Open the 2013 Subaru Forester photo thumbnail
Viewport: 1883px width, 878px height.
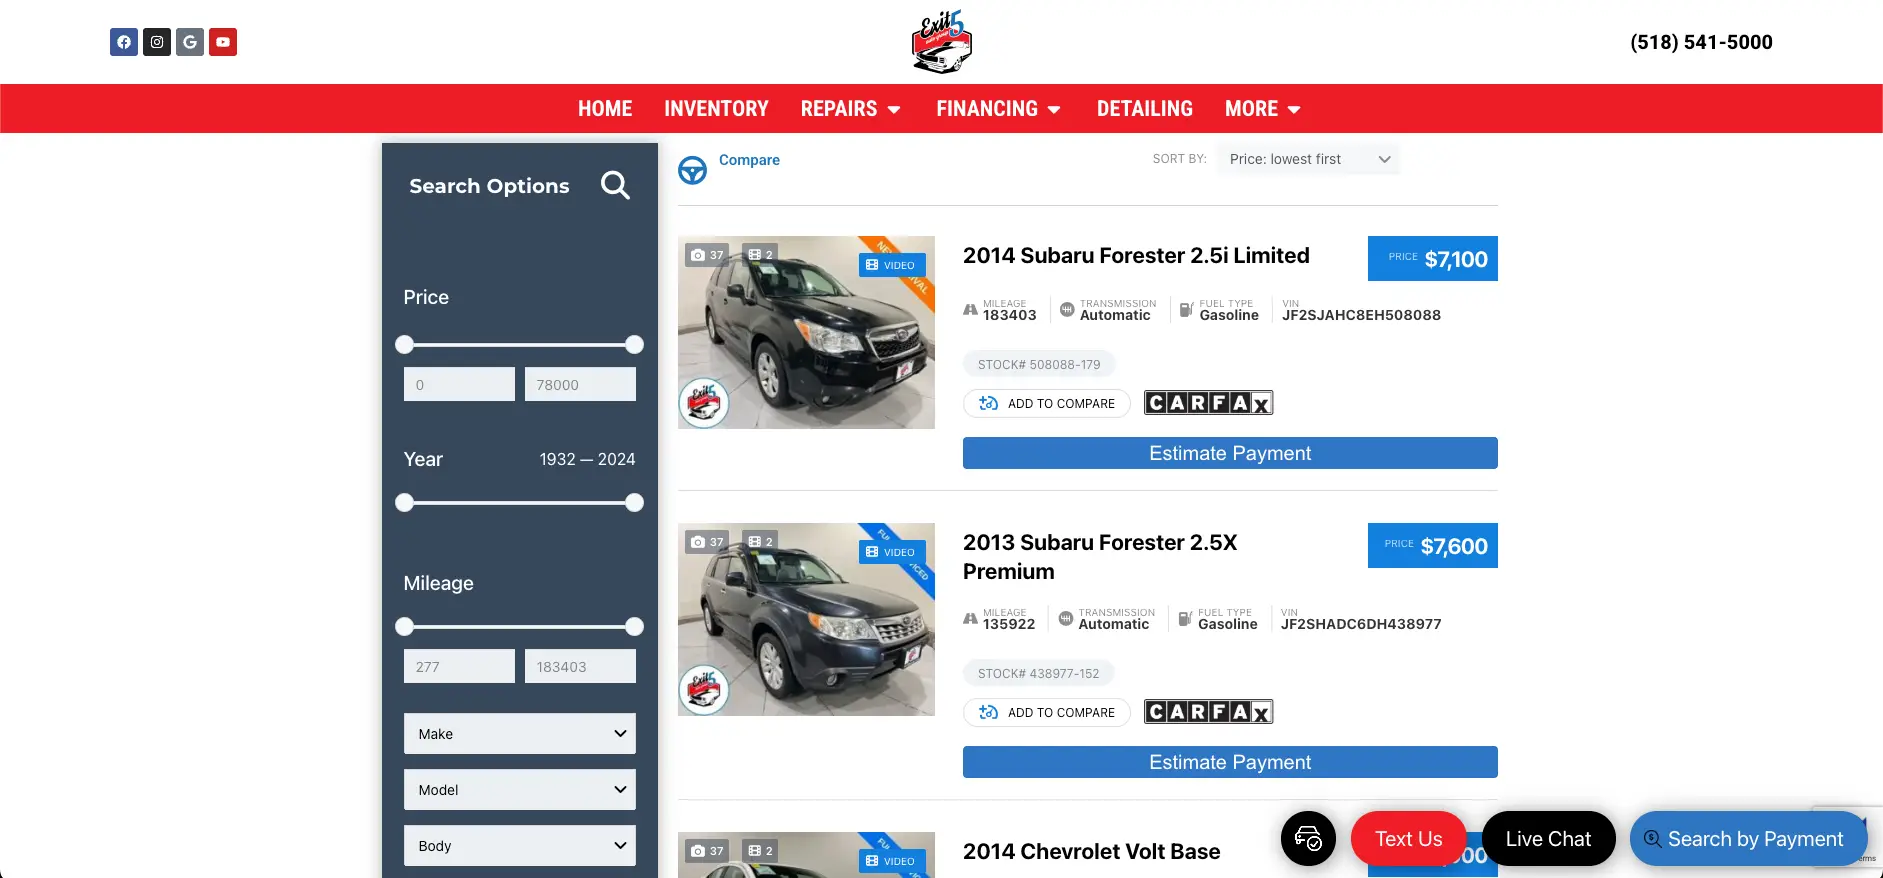(x=806, y=619)
